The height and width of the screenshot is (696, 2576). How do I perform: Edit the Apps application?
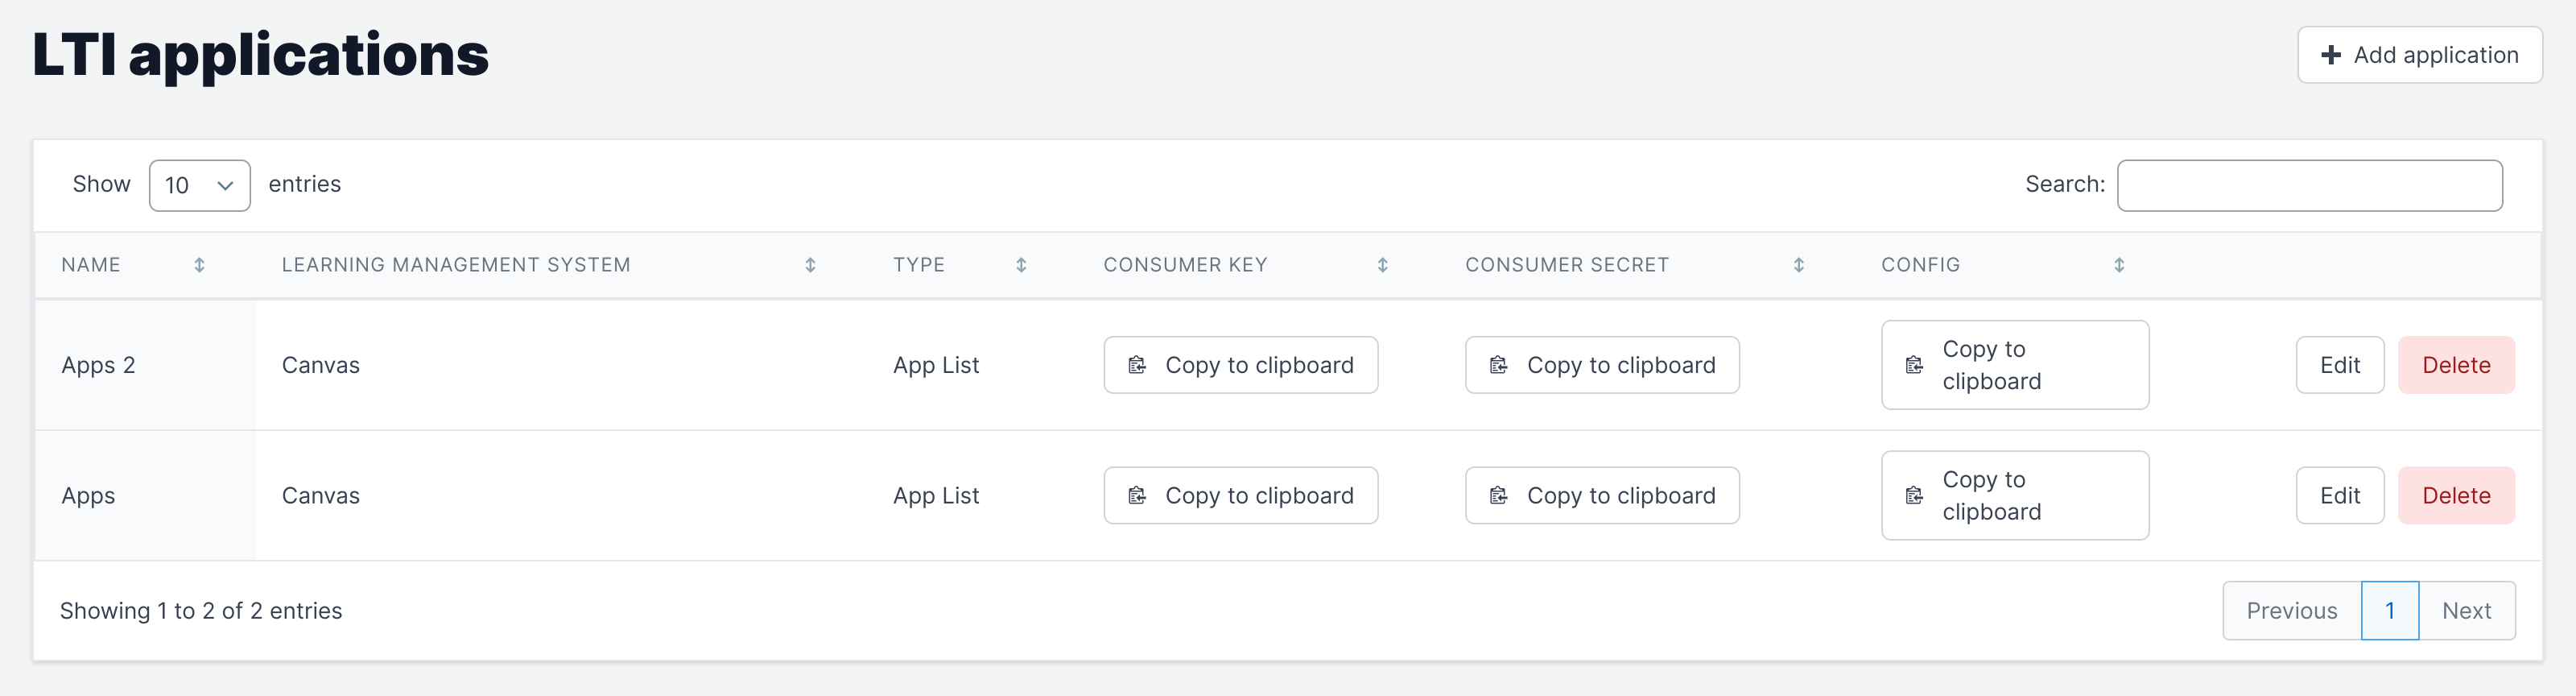pos(2340,495)
